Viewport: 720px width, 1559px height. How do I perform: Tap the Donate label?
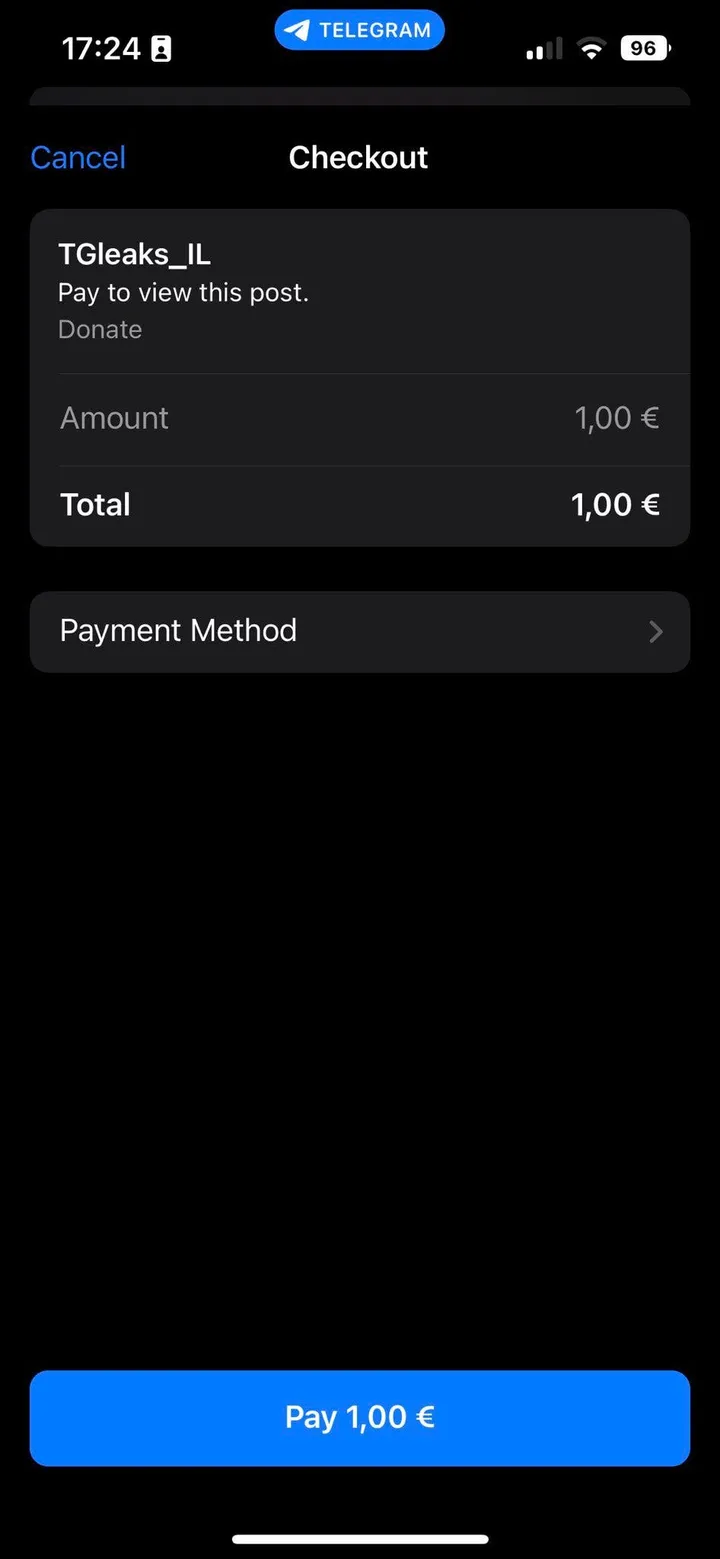click(x=100, y=329)
